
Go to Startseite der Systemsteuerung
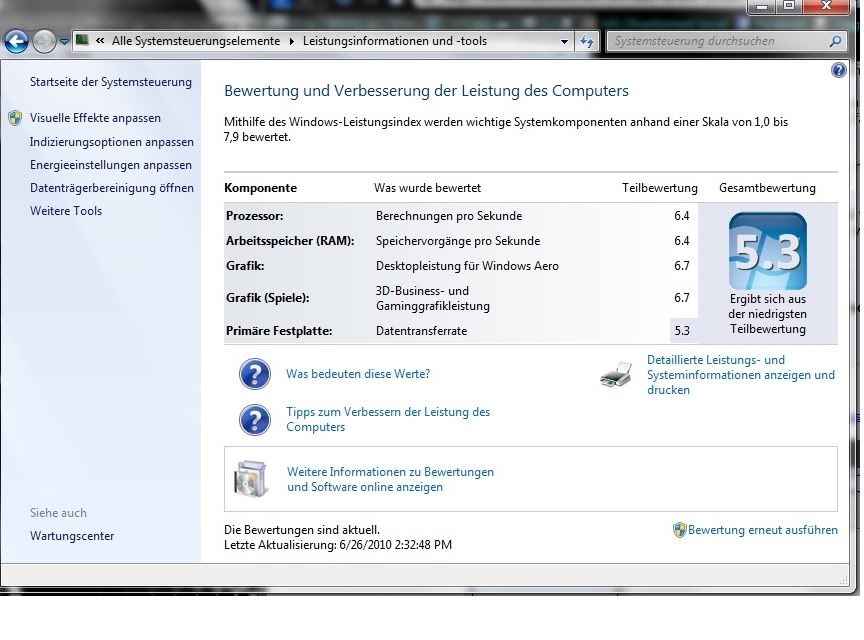(x=111, y=82)
